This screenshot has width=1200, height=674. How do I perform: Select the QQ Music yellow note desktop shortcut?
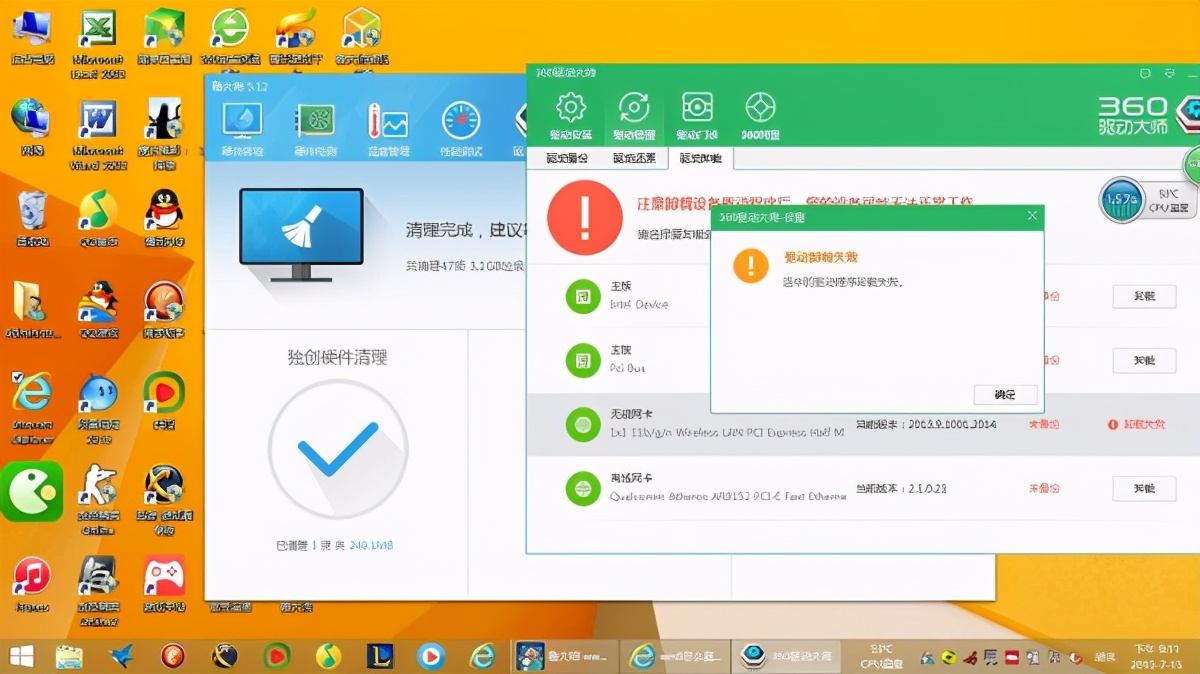pyautogui.click(x=98, y=218)
